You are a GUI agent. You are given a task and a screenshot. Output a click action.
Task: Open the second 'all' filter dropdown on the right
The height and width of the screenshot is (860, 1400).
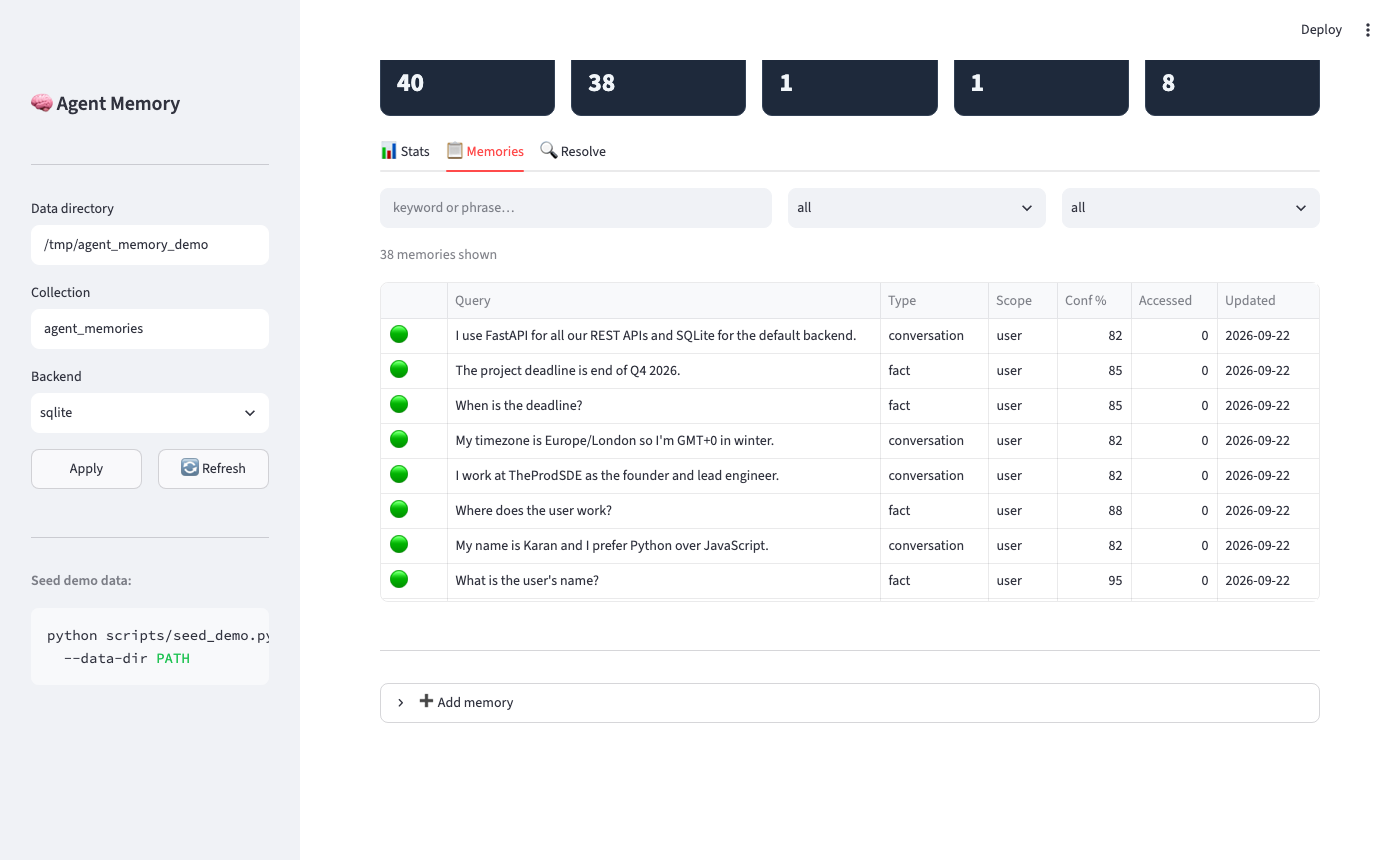(x=1190, y=208)
